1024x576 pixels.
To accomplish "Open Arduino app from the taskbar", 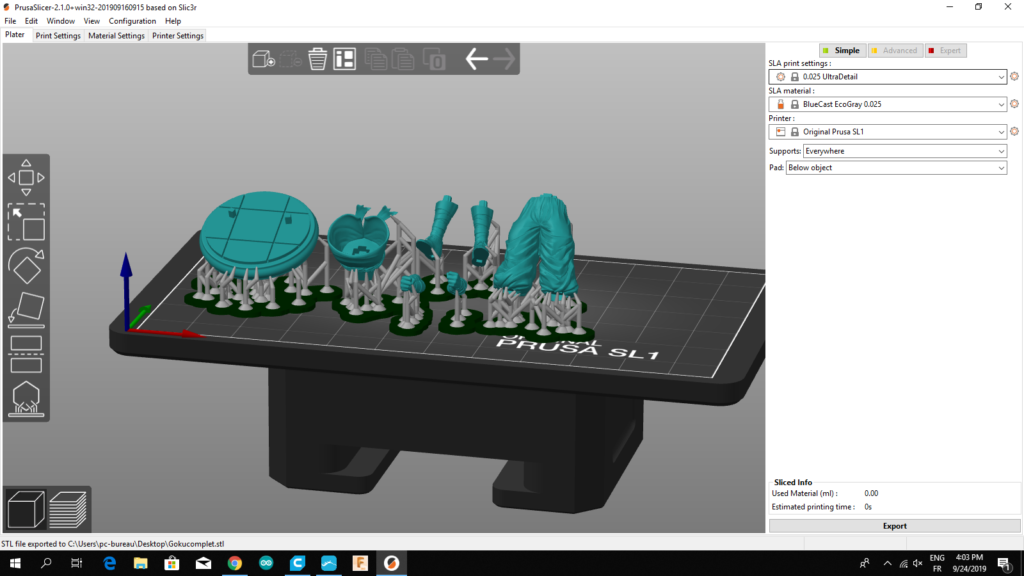I will (x=266, y=563).
